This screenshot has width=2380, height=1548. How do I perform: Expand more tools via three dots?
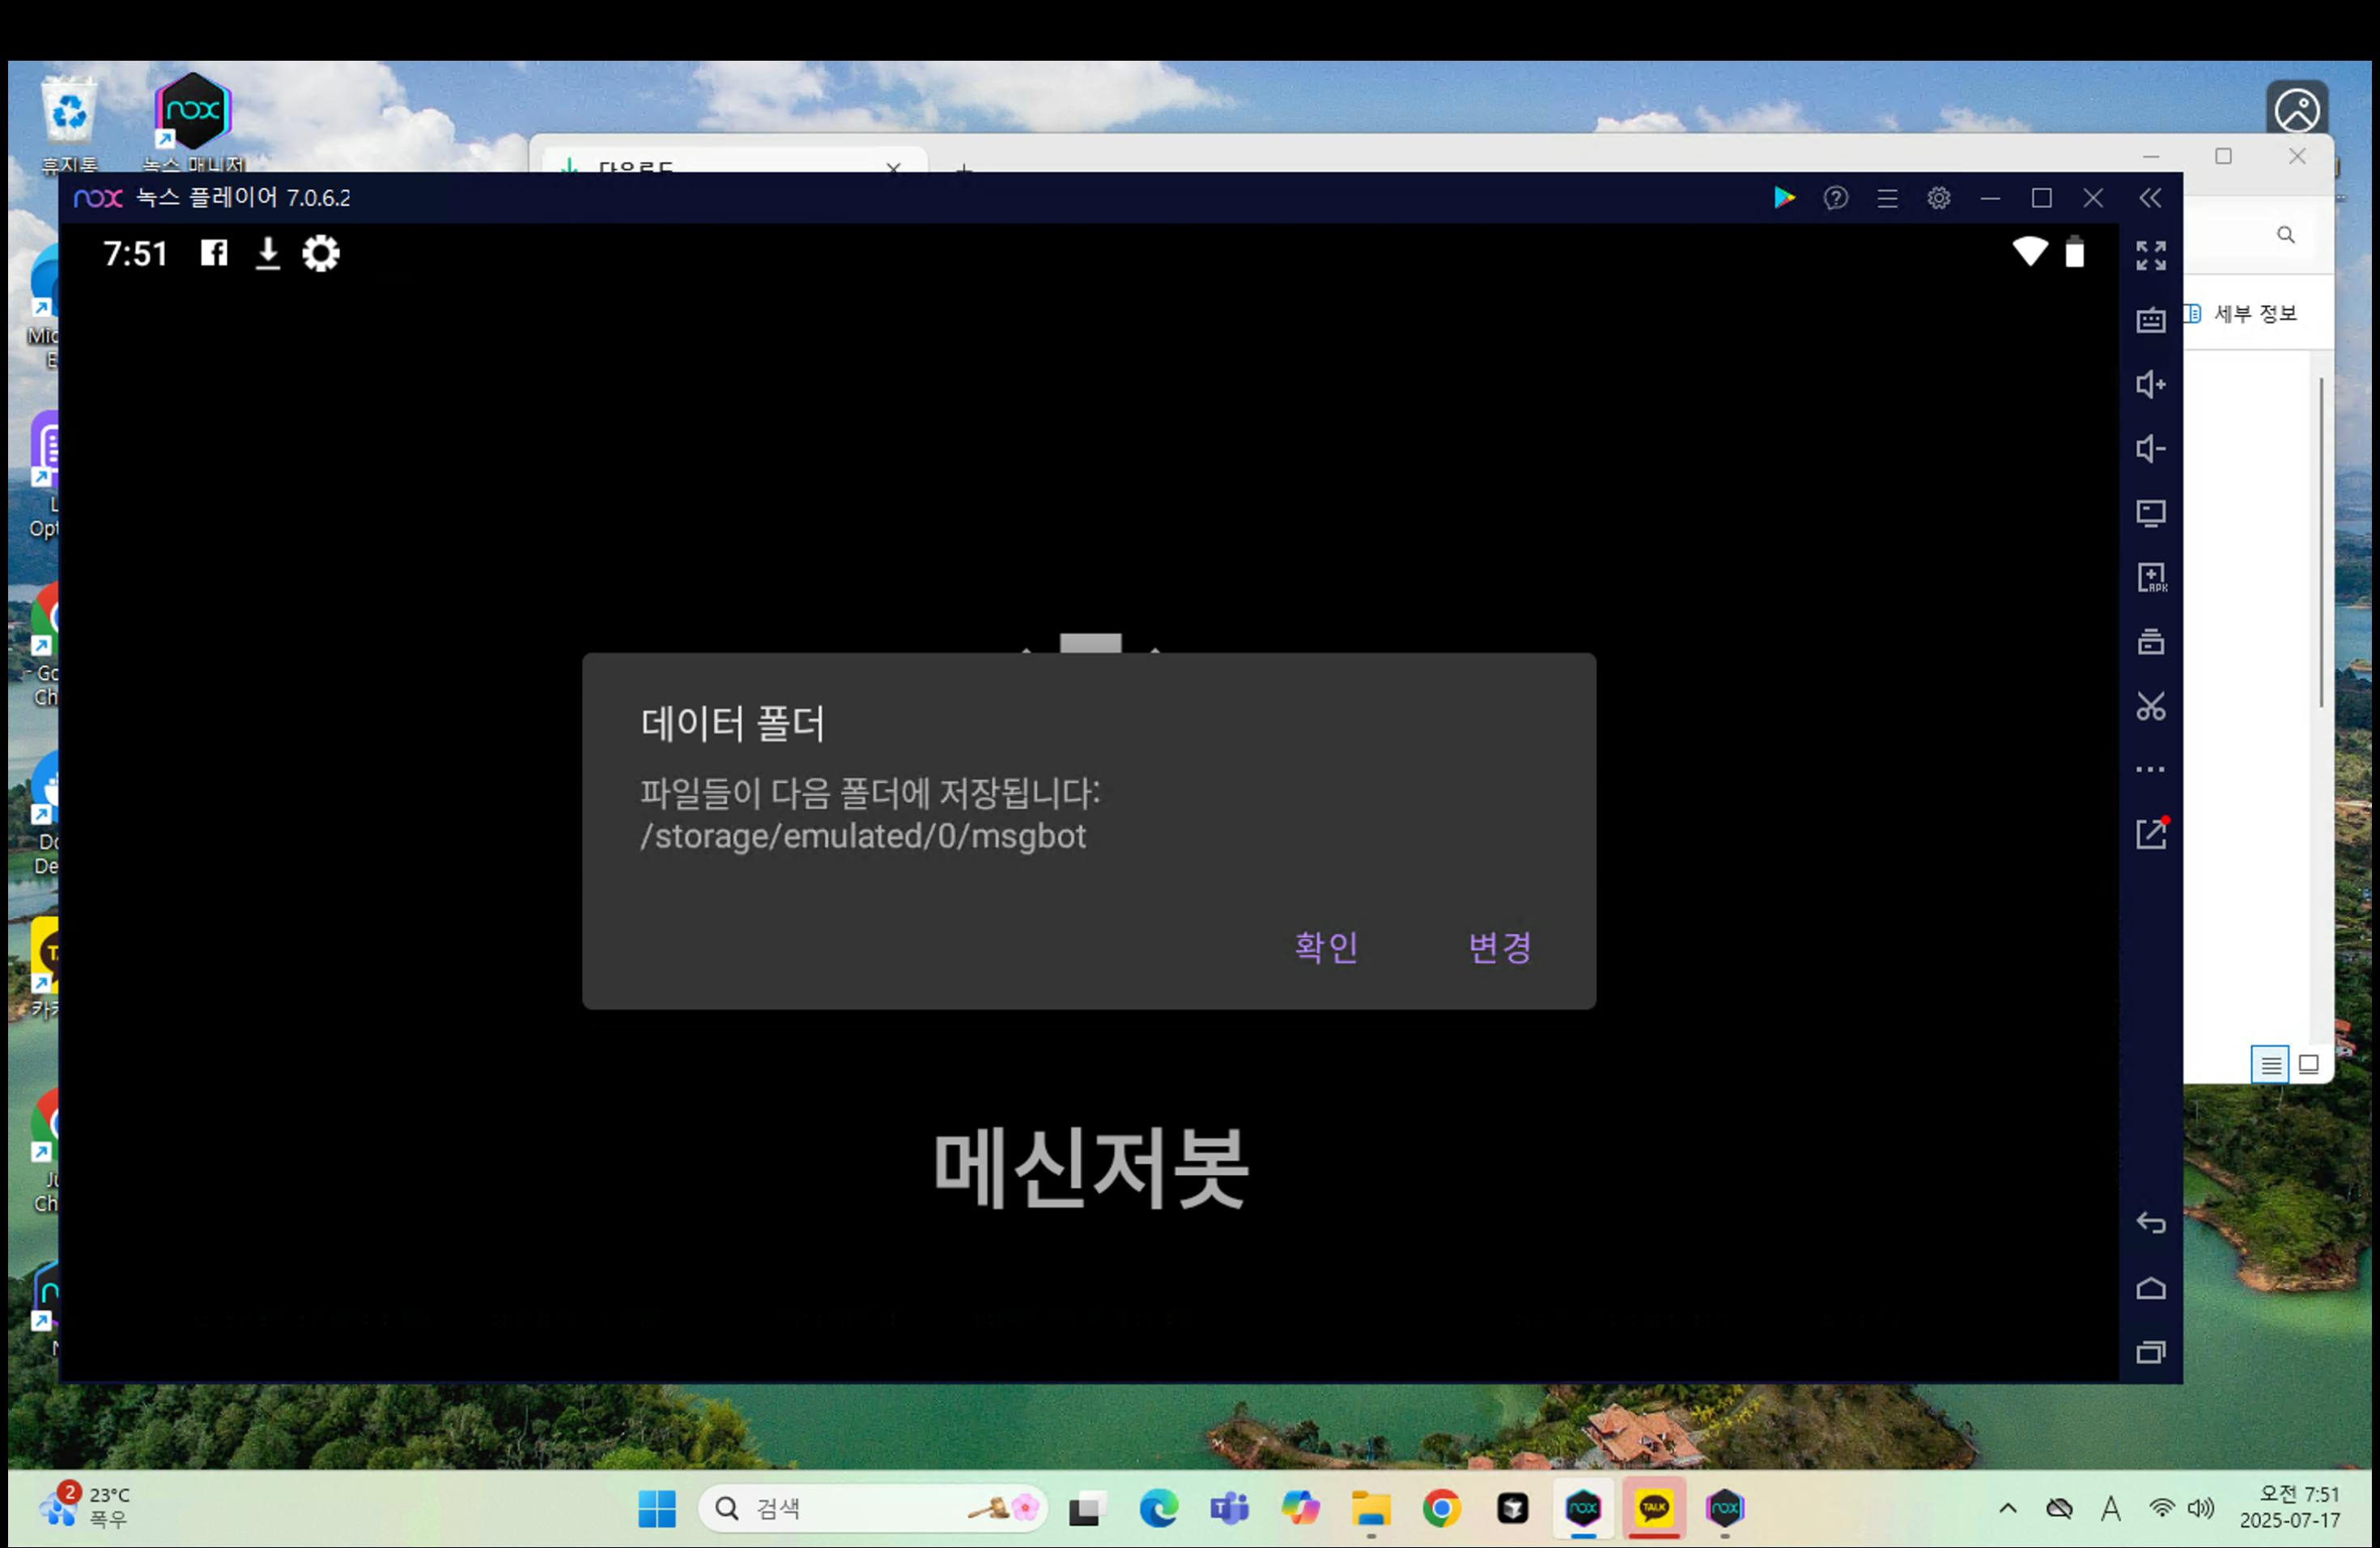(2150, 770)
